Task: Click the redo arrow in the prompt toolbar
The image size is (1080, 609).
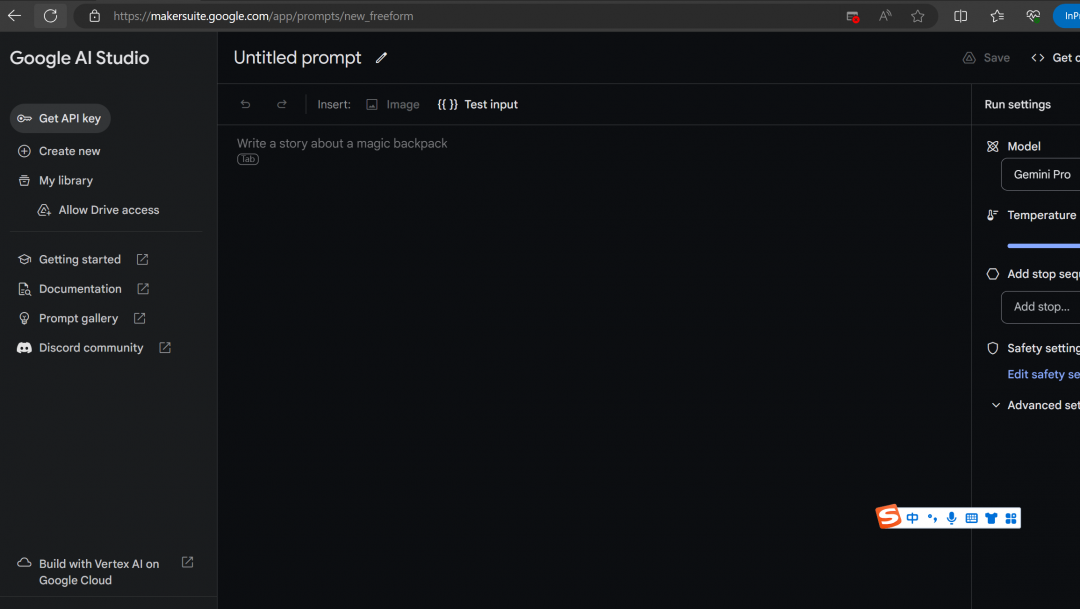Action: click(282, 104)
